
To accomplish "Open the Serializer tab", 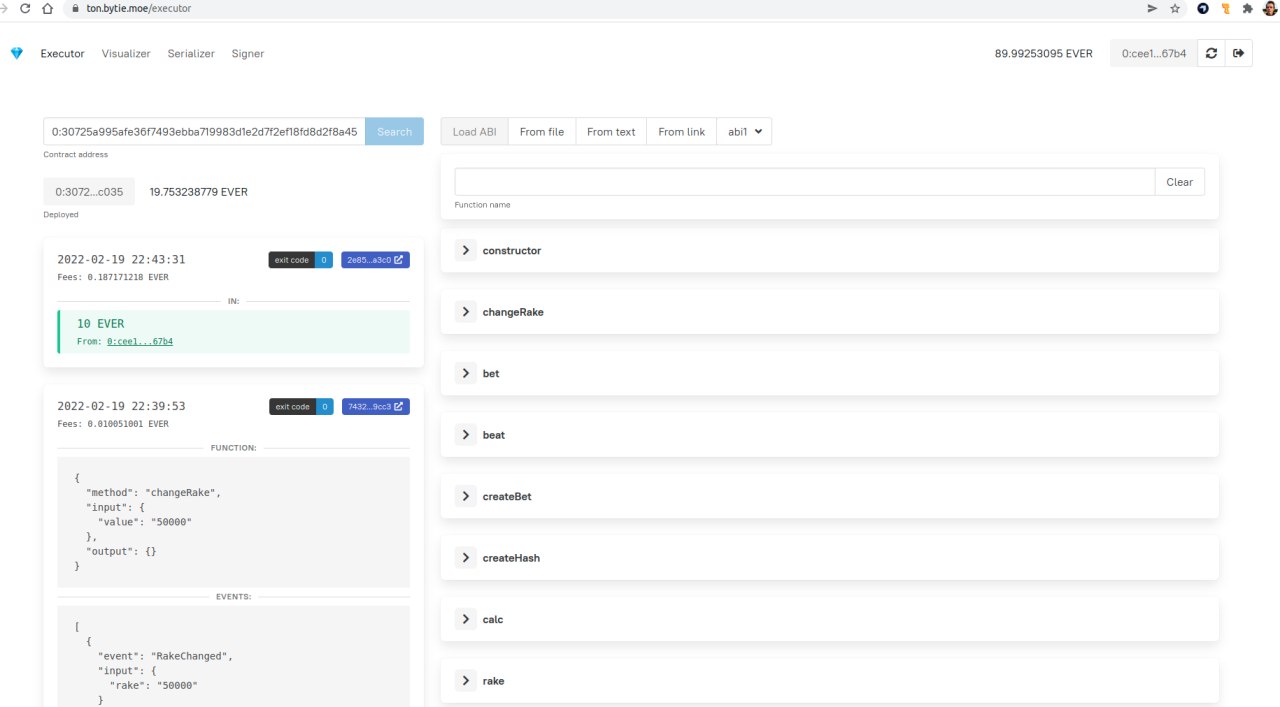I will tap(191, 54).
